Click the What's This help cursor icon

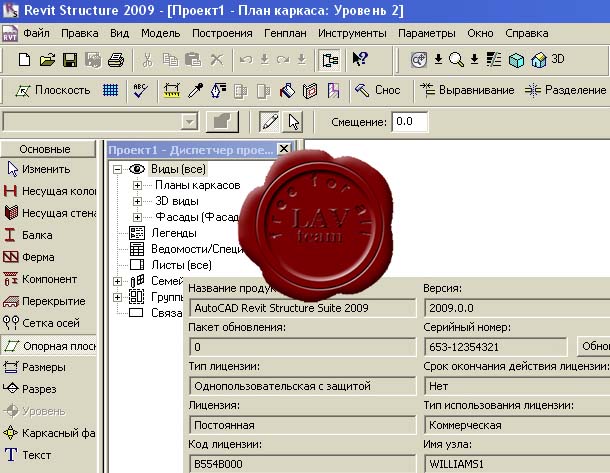[x=360, y=59]
